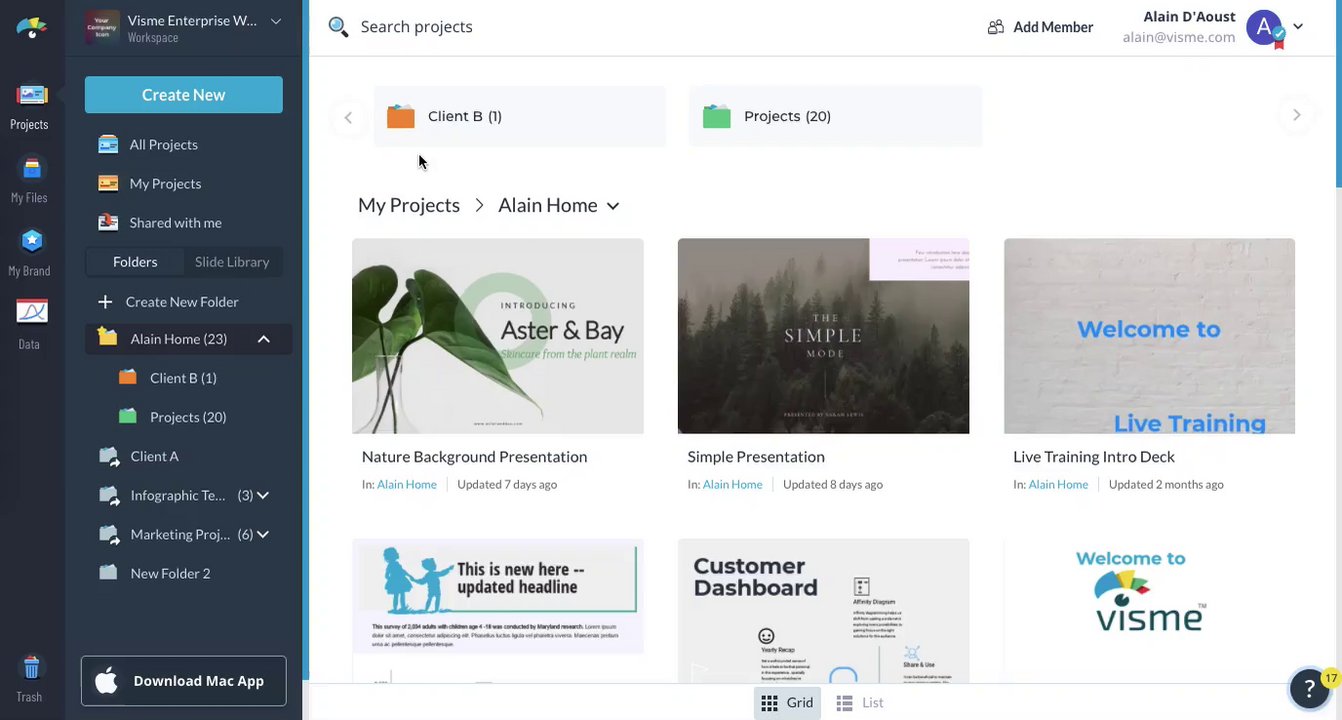Type in the Search projects field
This screenshot has width=1342, height=720.
coord(600,27)
